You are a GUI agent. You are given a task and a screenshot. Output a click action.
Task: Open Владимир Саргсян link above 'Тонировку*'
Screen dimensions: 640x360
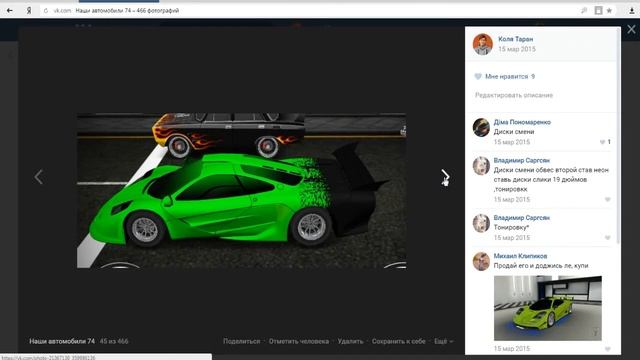click(x=522, y=218)
